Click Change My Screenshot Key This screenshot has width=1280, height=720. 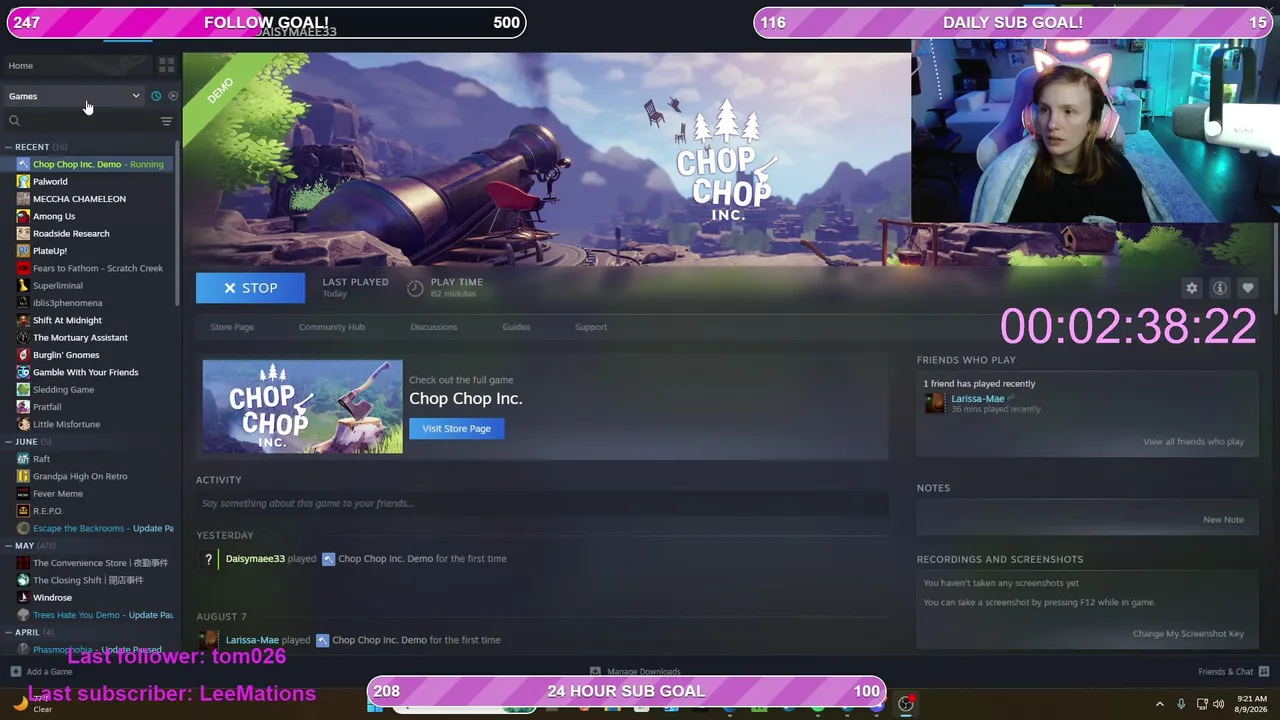pyautogui.click(x=1188, y=634)
